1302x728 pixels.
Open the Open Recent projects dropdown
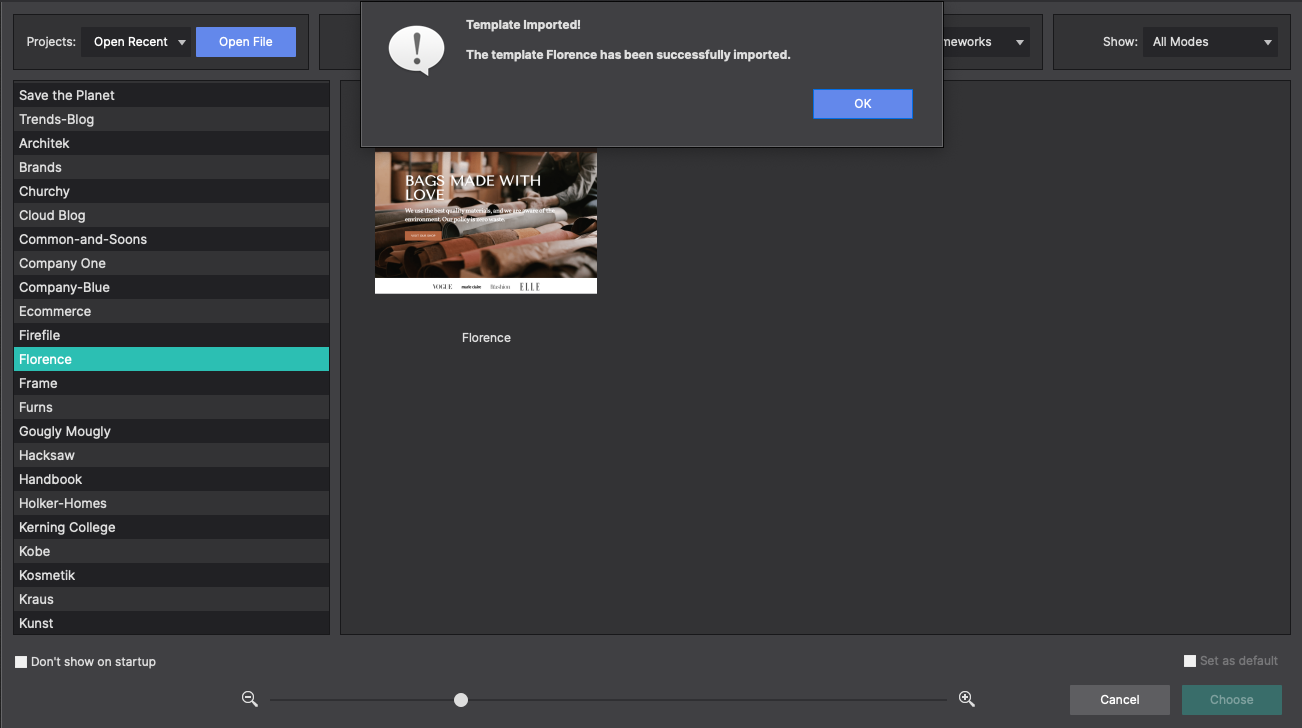coord(139,42)
